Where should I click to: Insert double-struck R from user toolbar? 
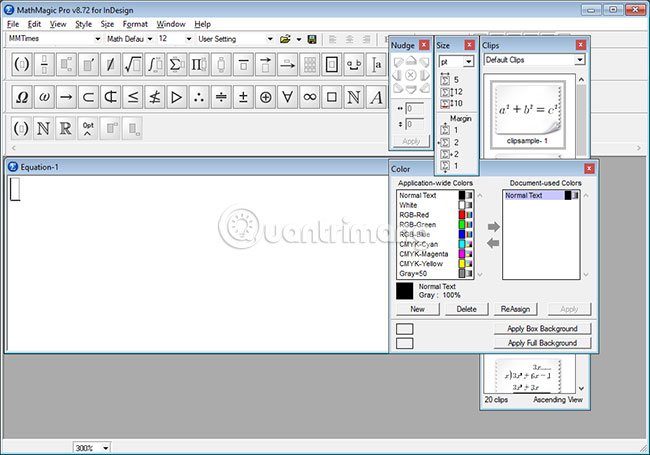[x=65, y=128]
